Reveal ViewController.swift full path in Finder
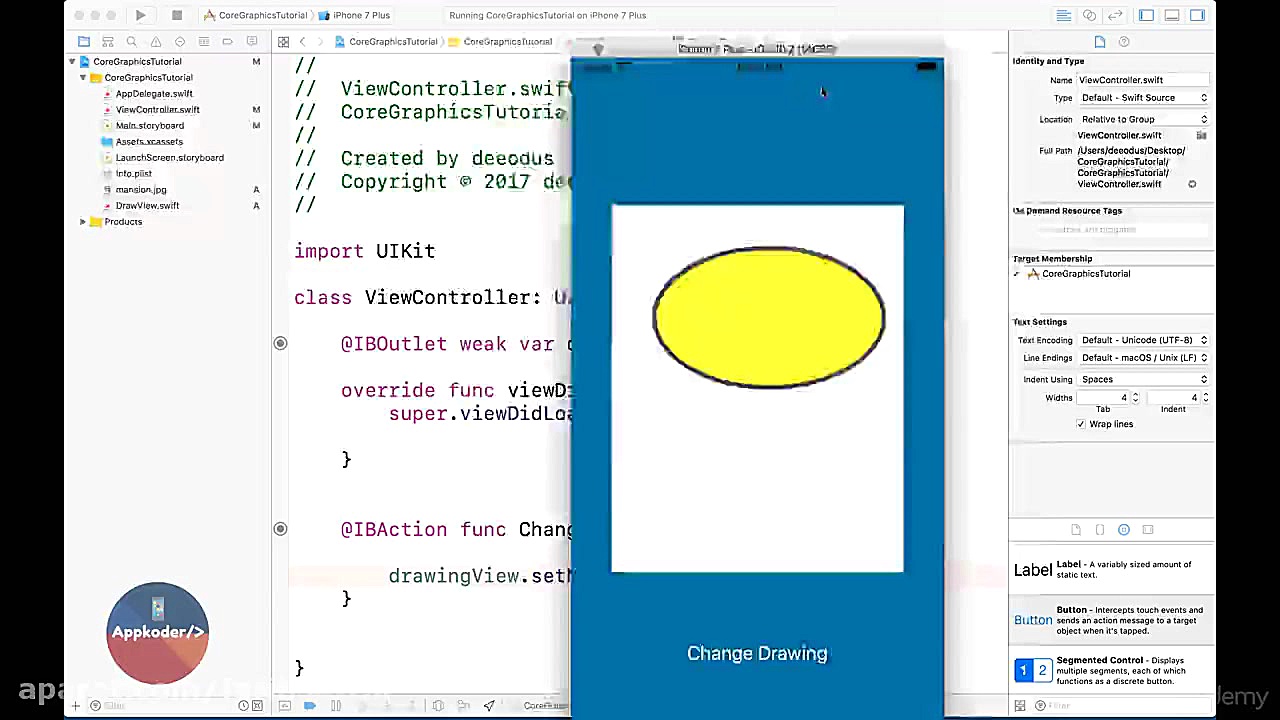This screenshot has width=1280, height=720. coord(1192,184)
